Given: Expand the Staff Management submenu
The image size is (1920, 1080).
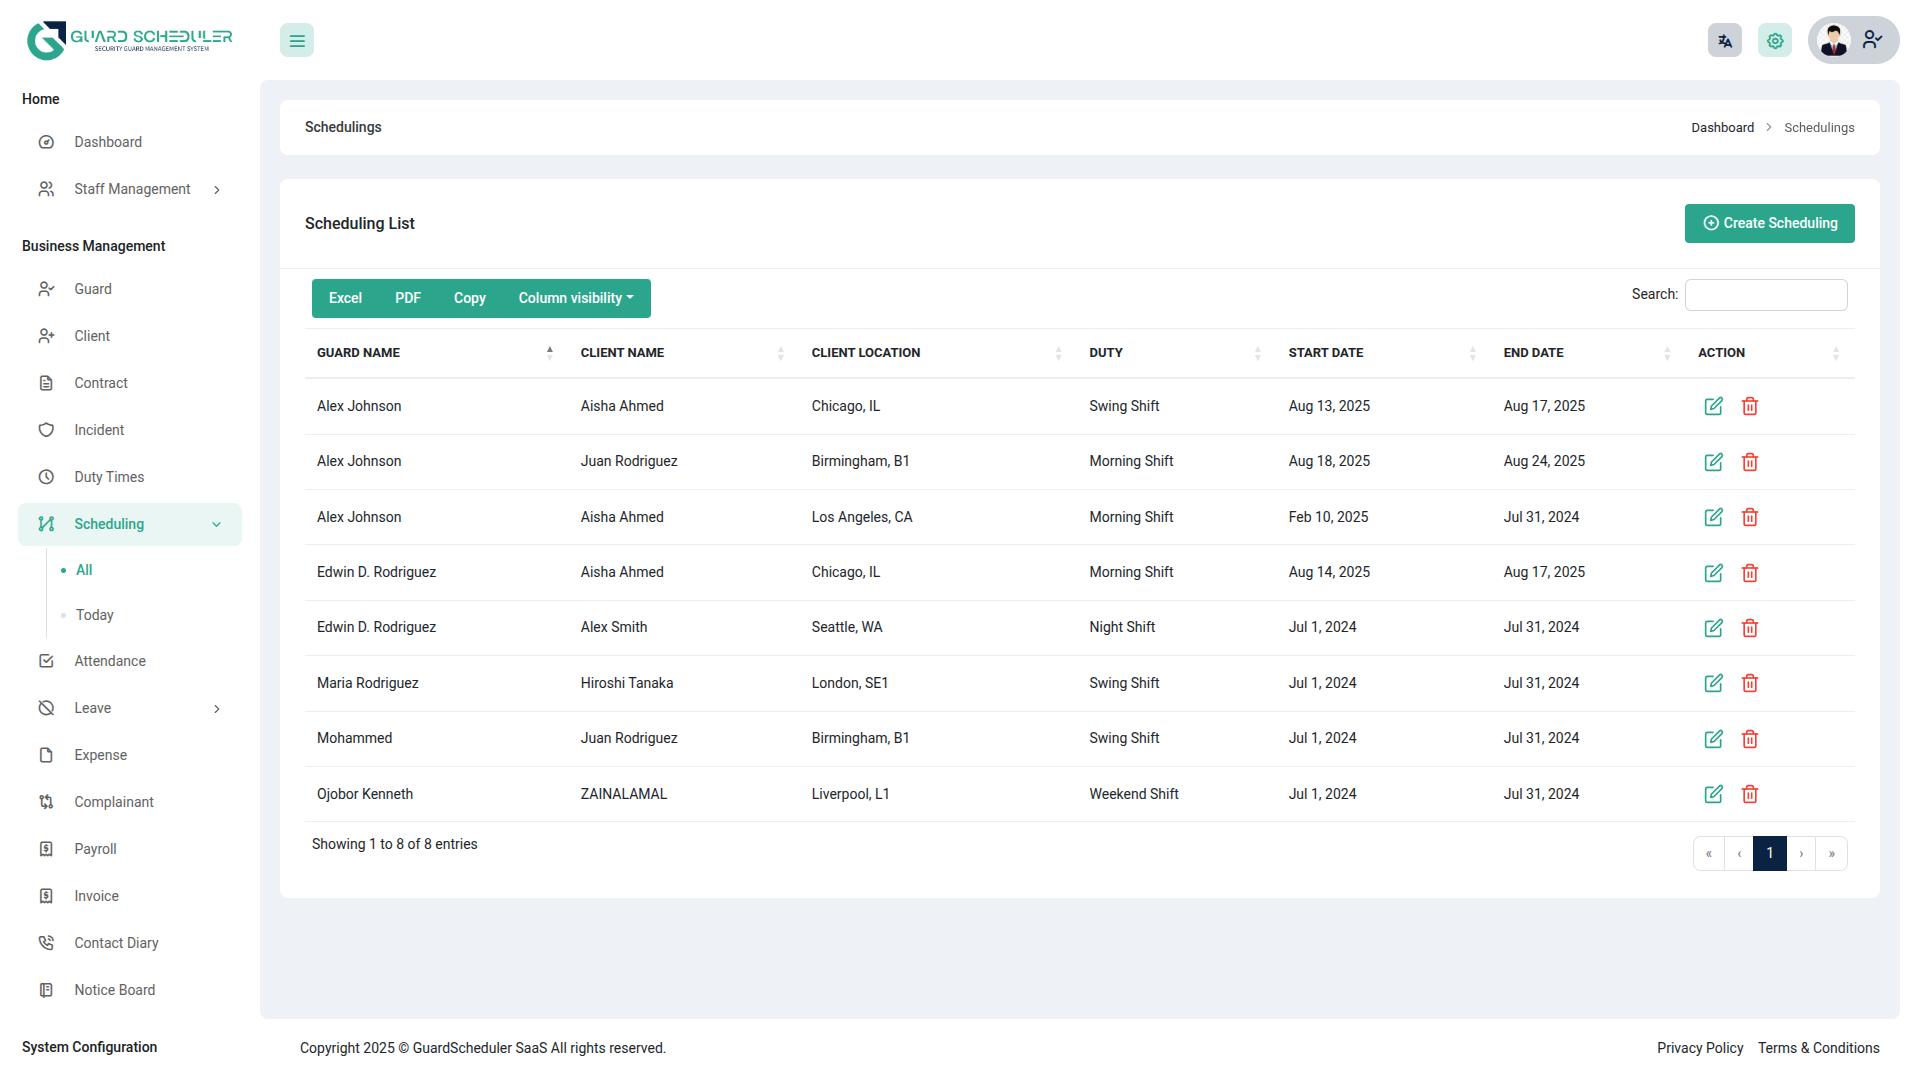Looking at the screenshot, I should point(132,189).
